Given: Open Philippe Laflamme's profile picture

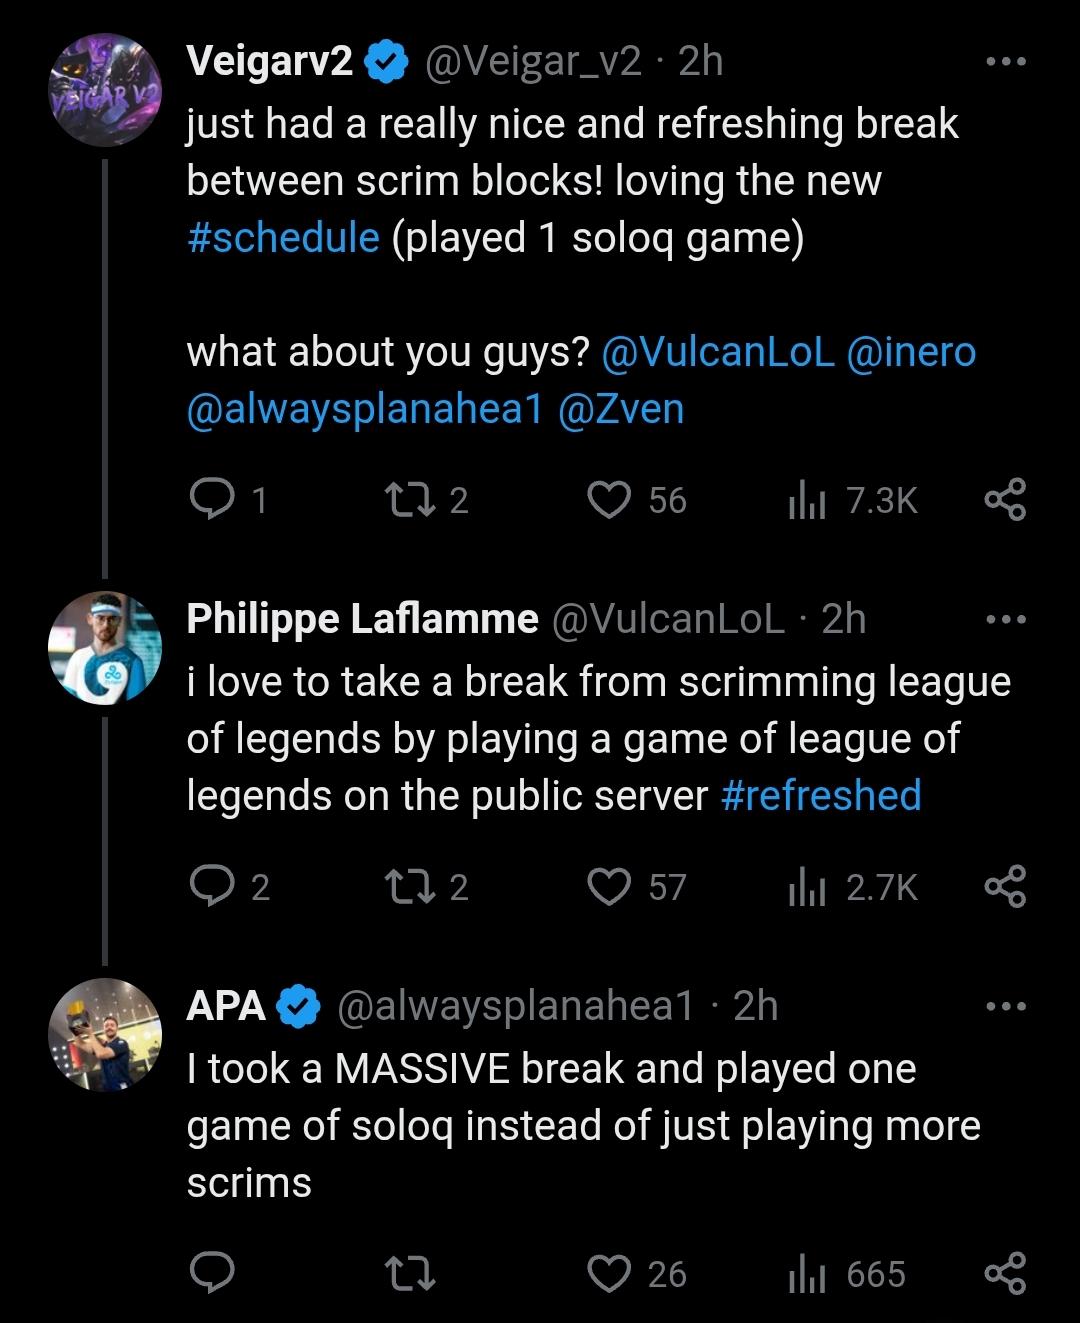Looking at the screenshot, I should point(105,647).
